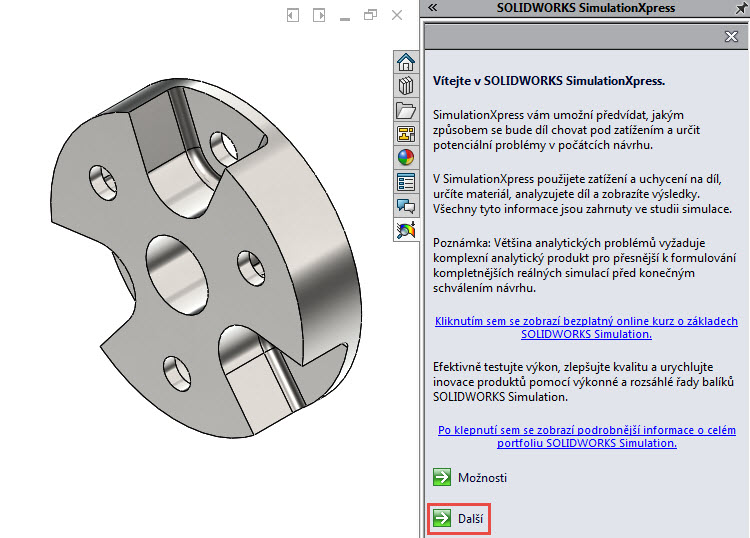Click the Možnosti options label
Screen dimensions: 750x538
(482, 478)
